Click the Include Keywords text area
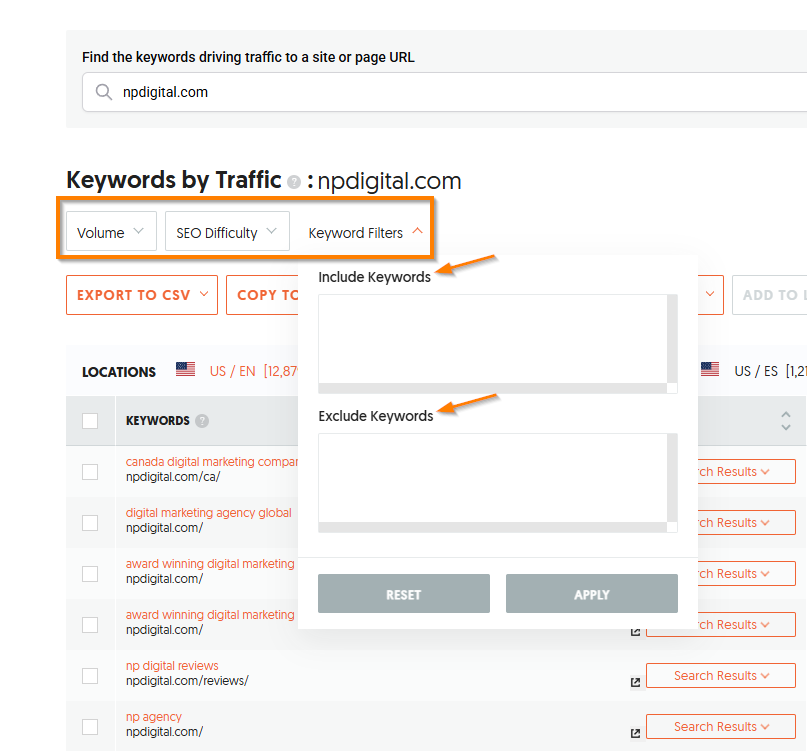807x751 pixels. pos(493,339)
